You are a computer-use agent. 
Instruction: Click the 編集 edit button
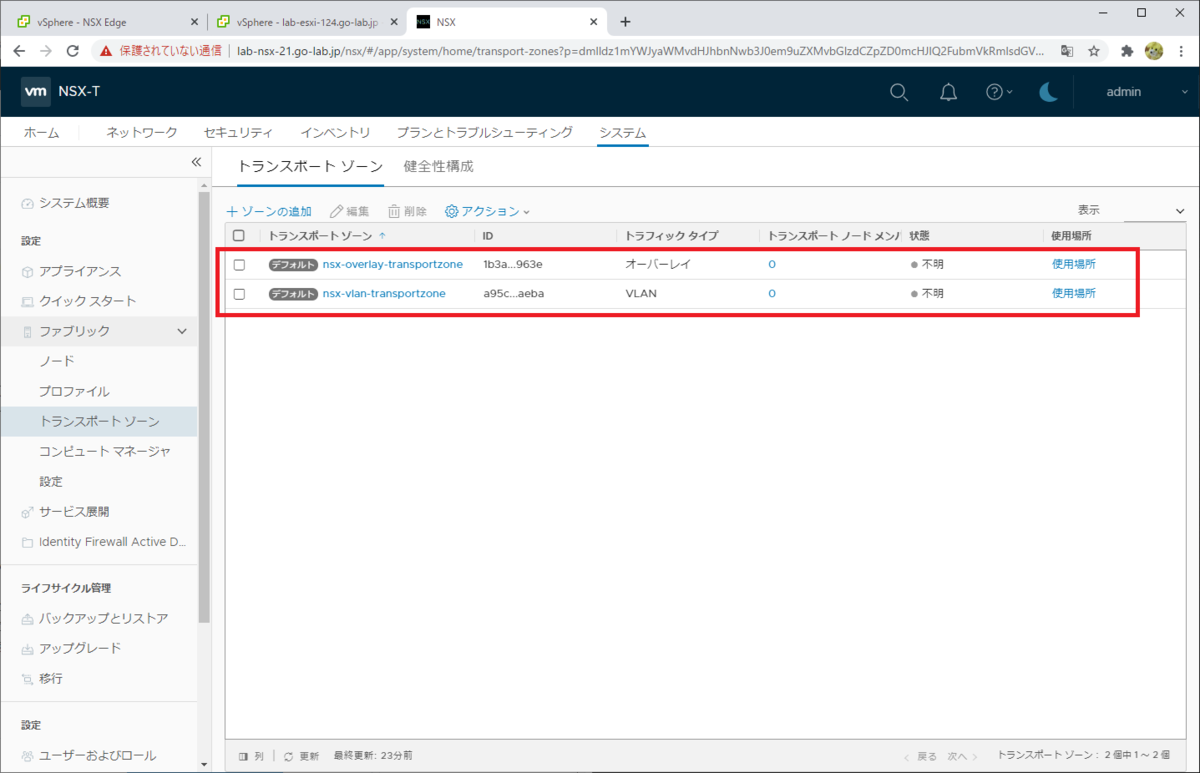(349, 211)
